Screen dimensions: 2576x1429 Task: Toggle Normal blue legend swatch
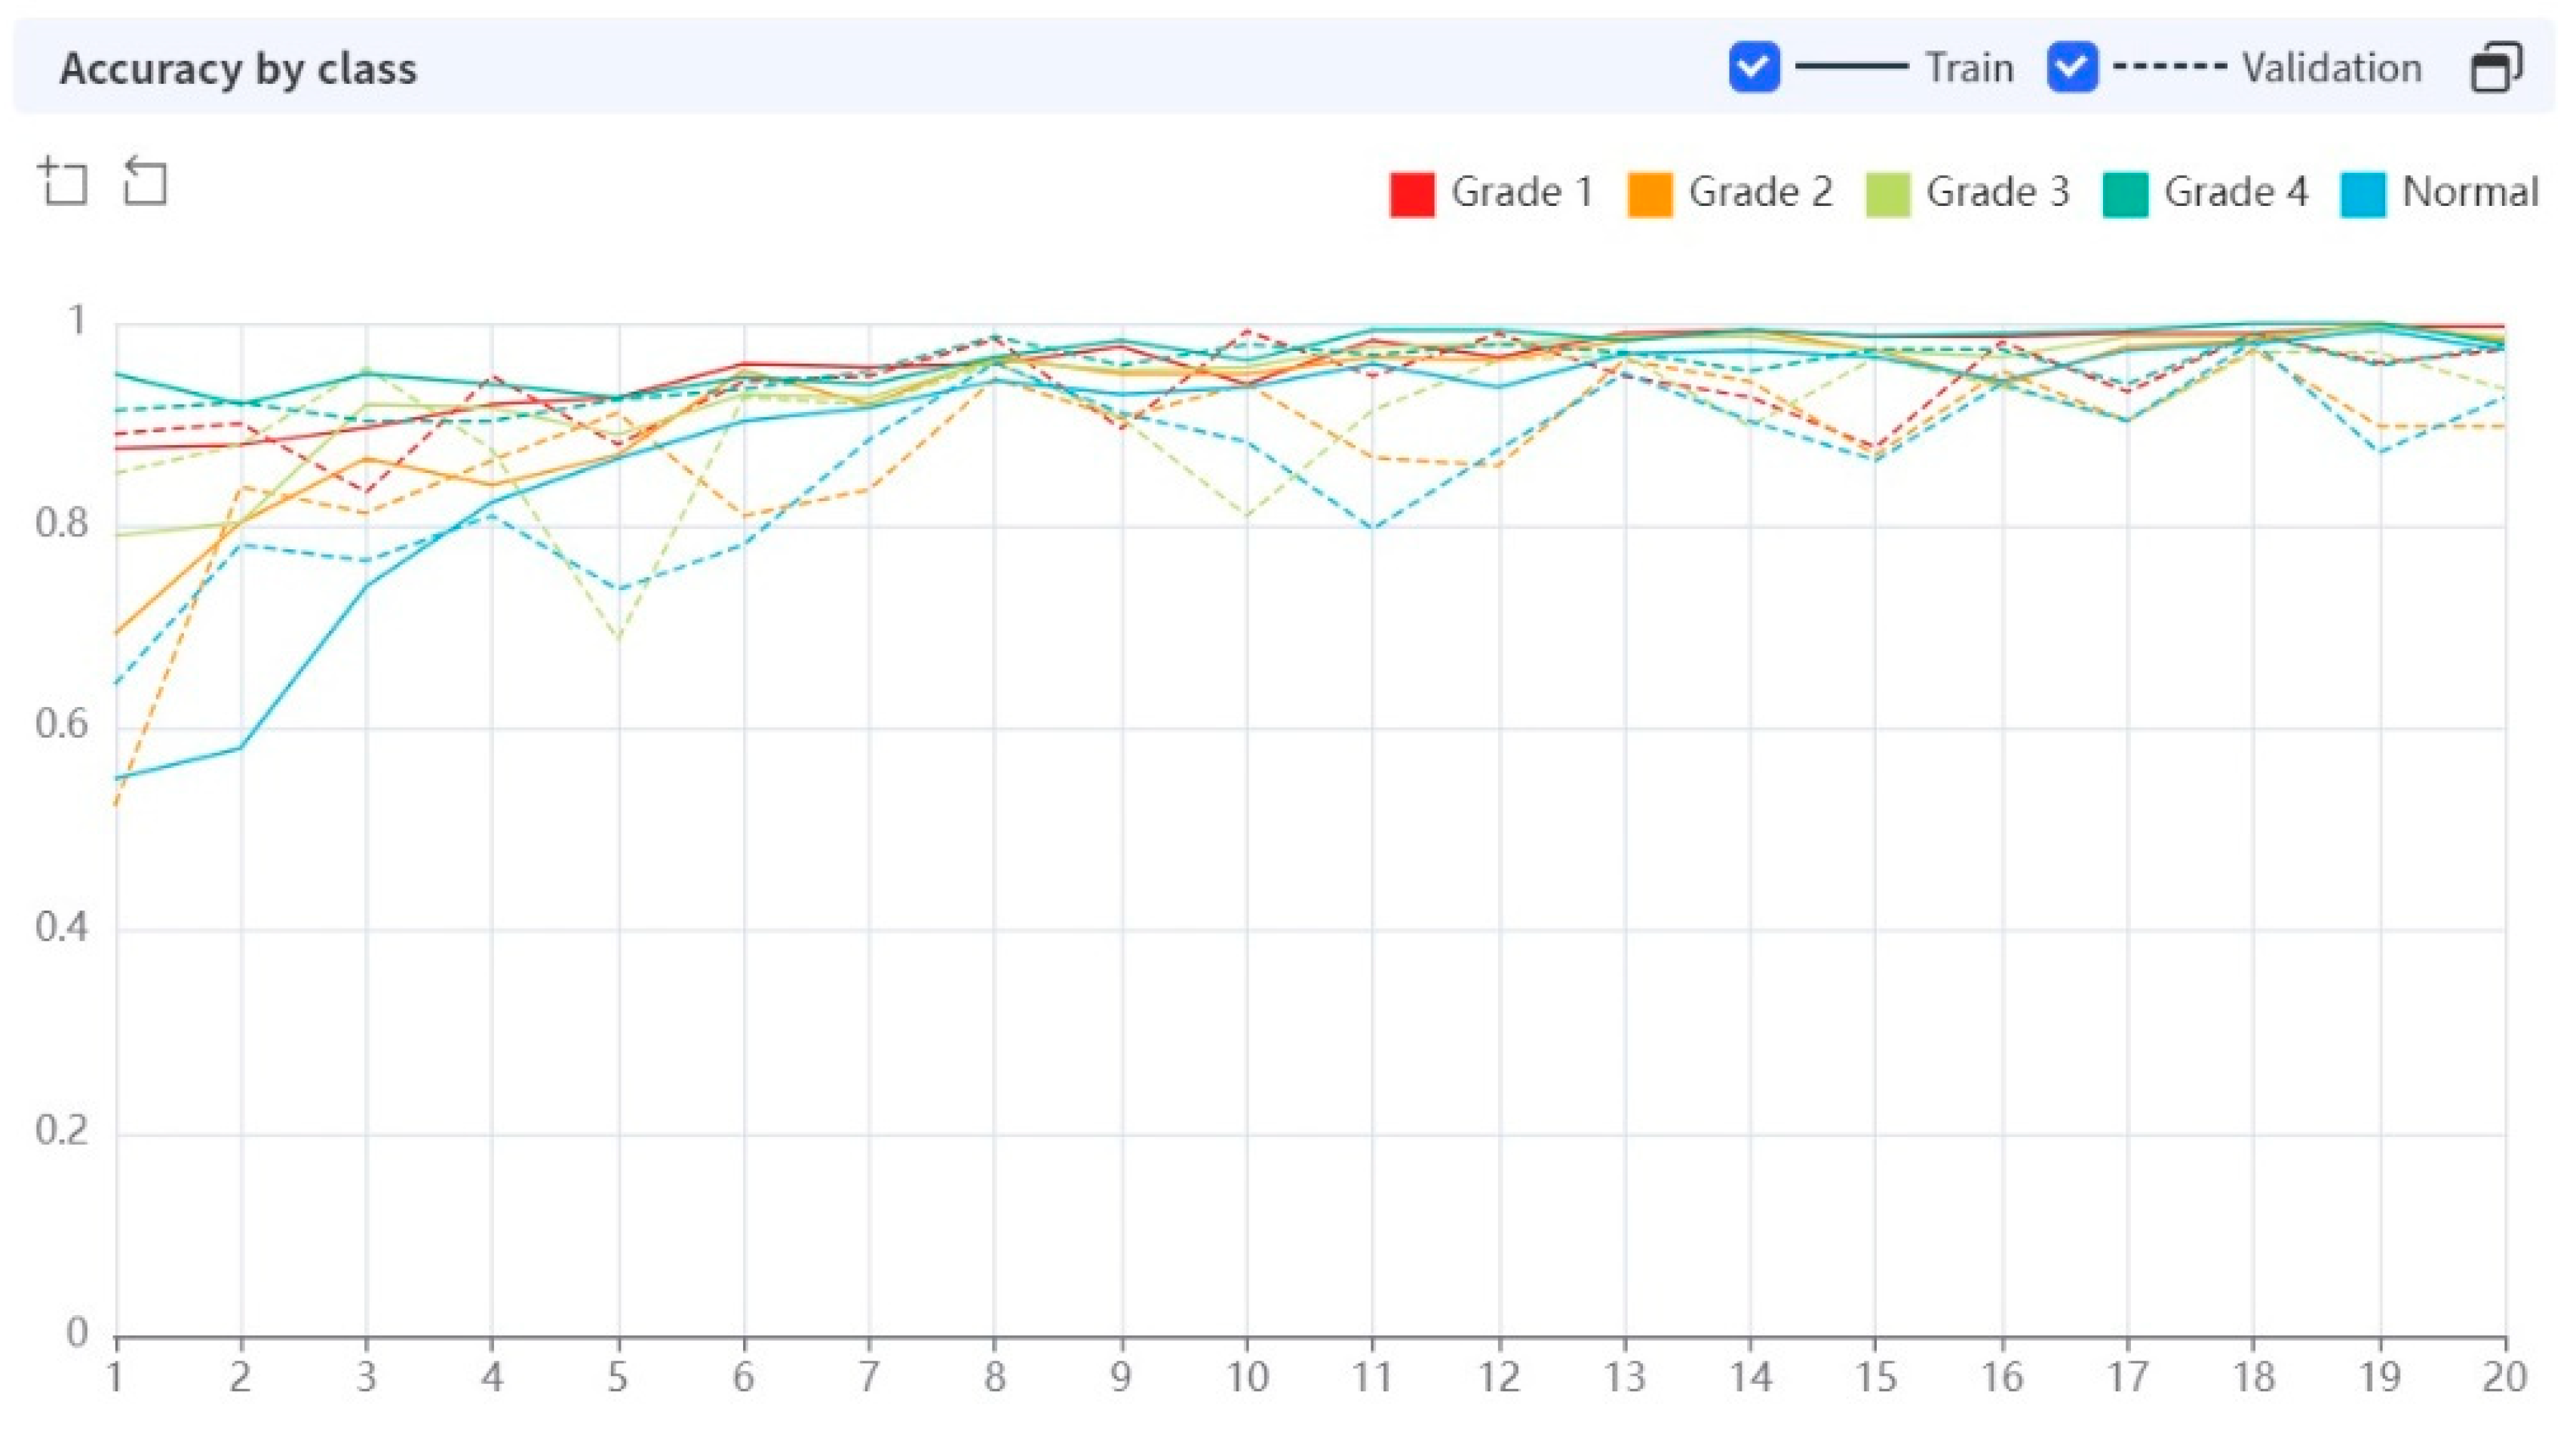pyautogui.click(x=2363, y=193)
